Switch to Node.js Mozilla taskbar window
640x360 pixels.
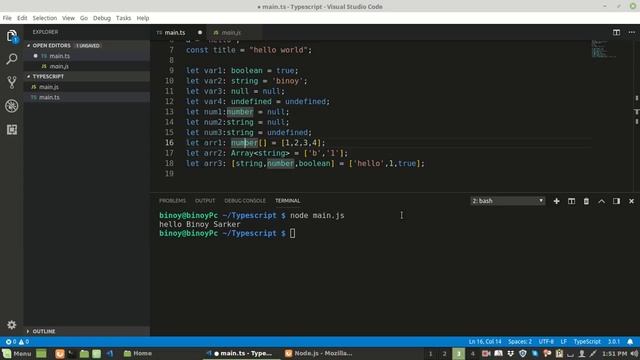(x=319, y=353)
